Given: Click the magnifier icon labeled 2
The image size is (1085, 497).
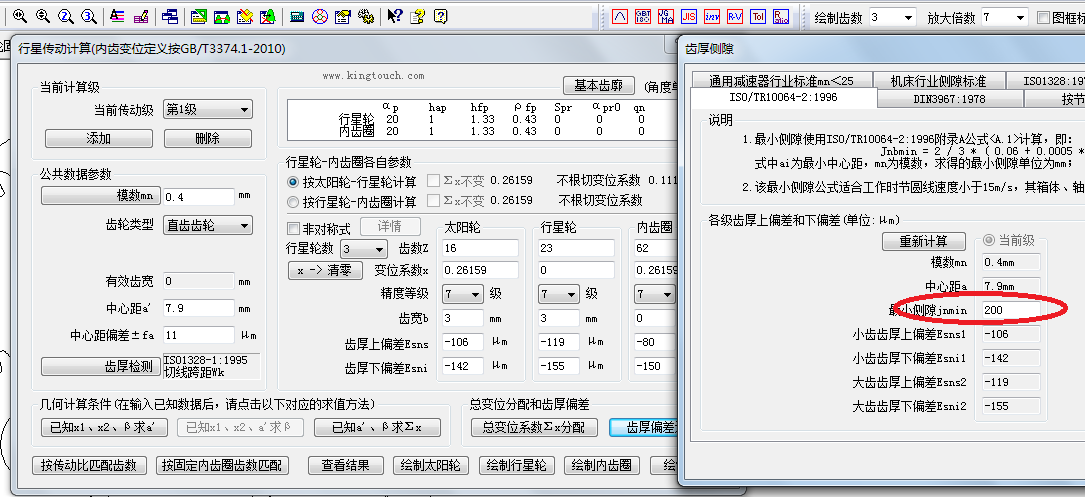Looking at the screenshot, I should (66, 17).
